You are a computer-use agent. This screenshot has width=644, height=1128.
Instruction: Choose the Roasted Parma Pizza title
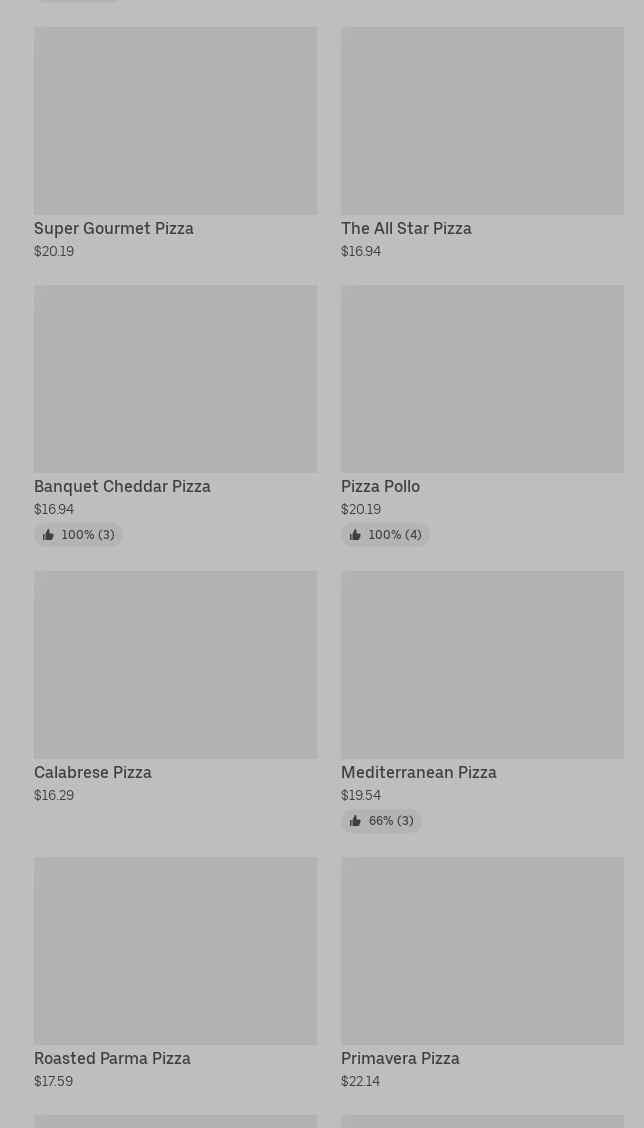click(112, 1058)
